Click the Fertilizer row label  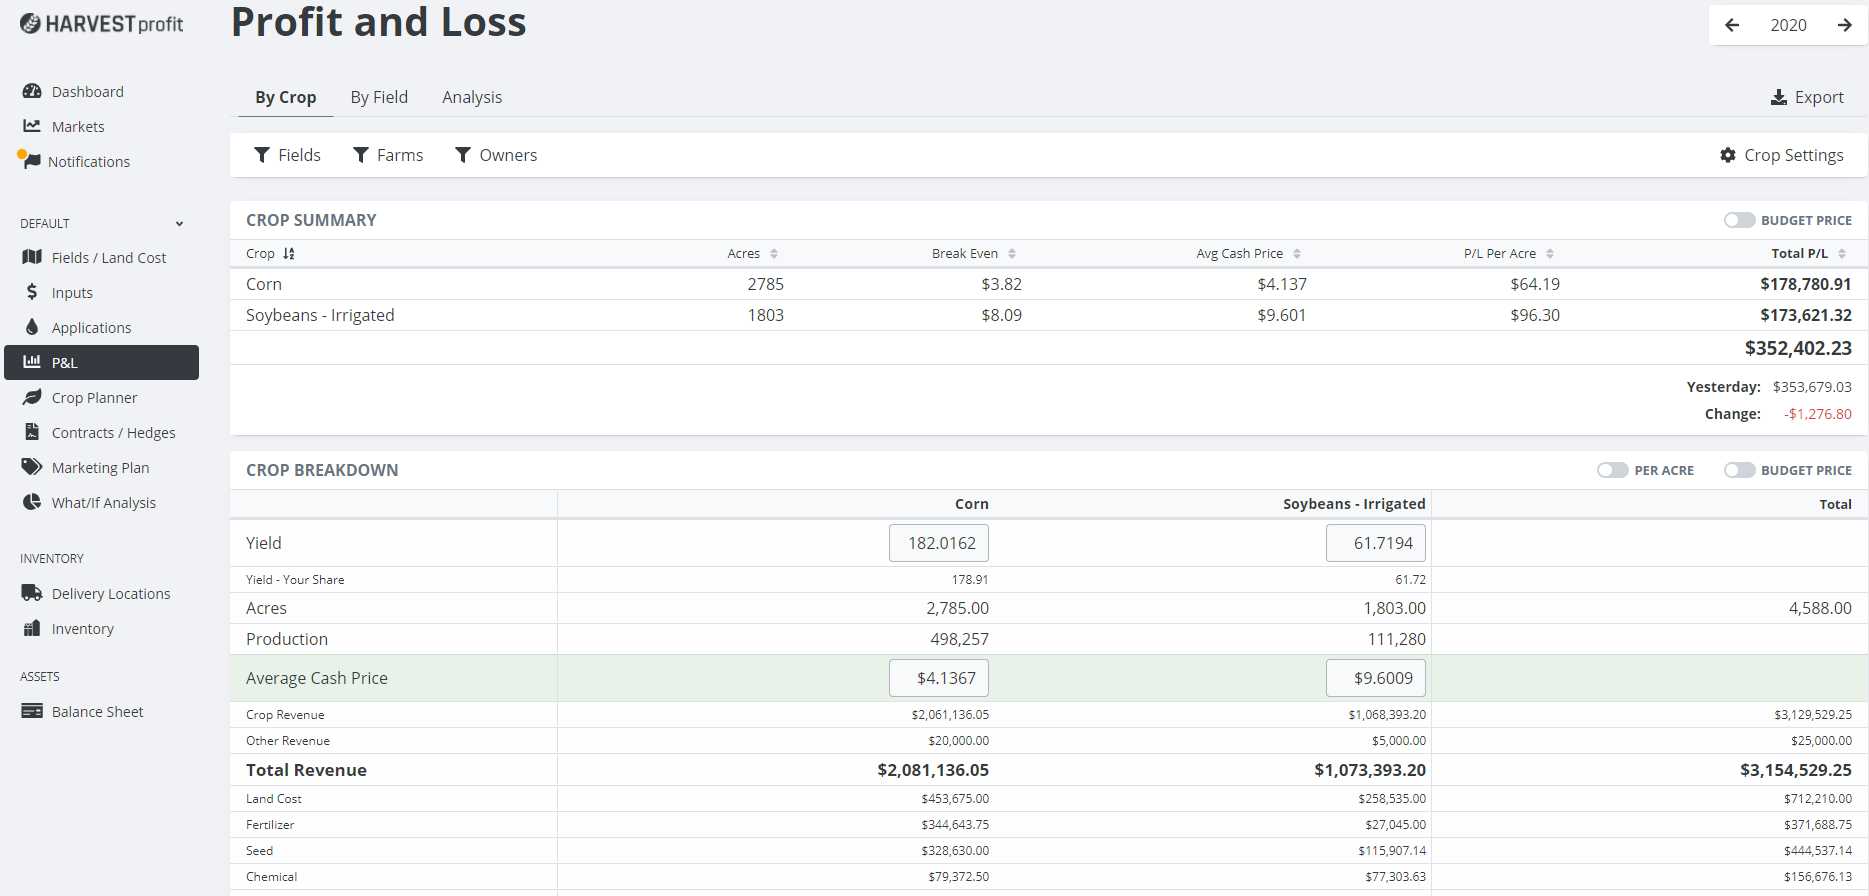270,825
